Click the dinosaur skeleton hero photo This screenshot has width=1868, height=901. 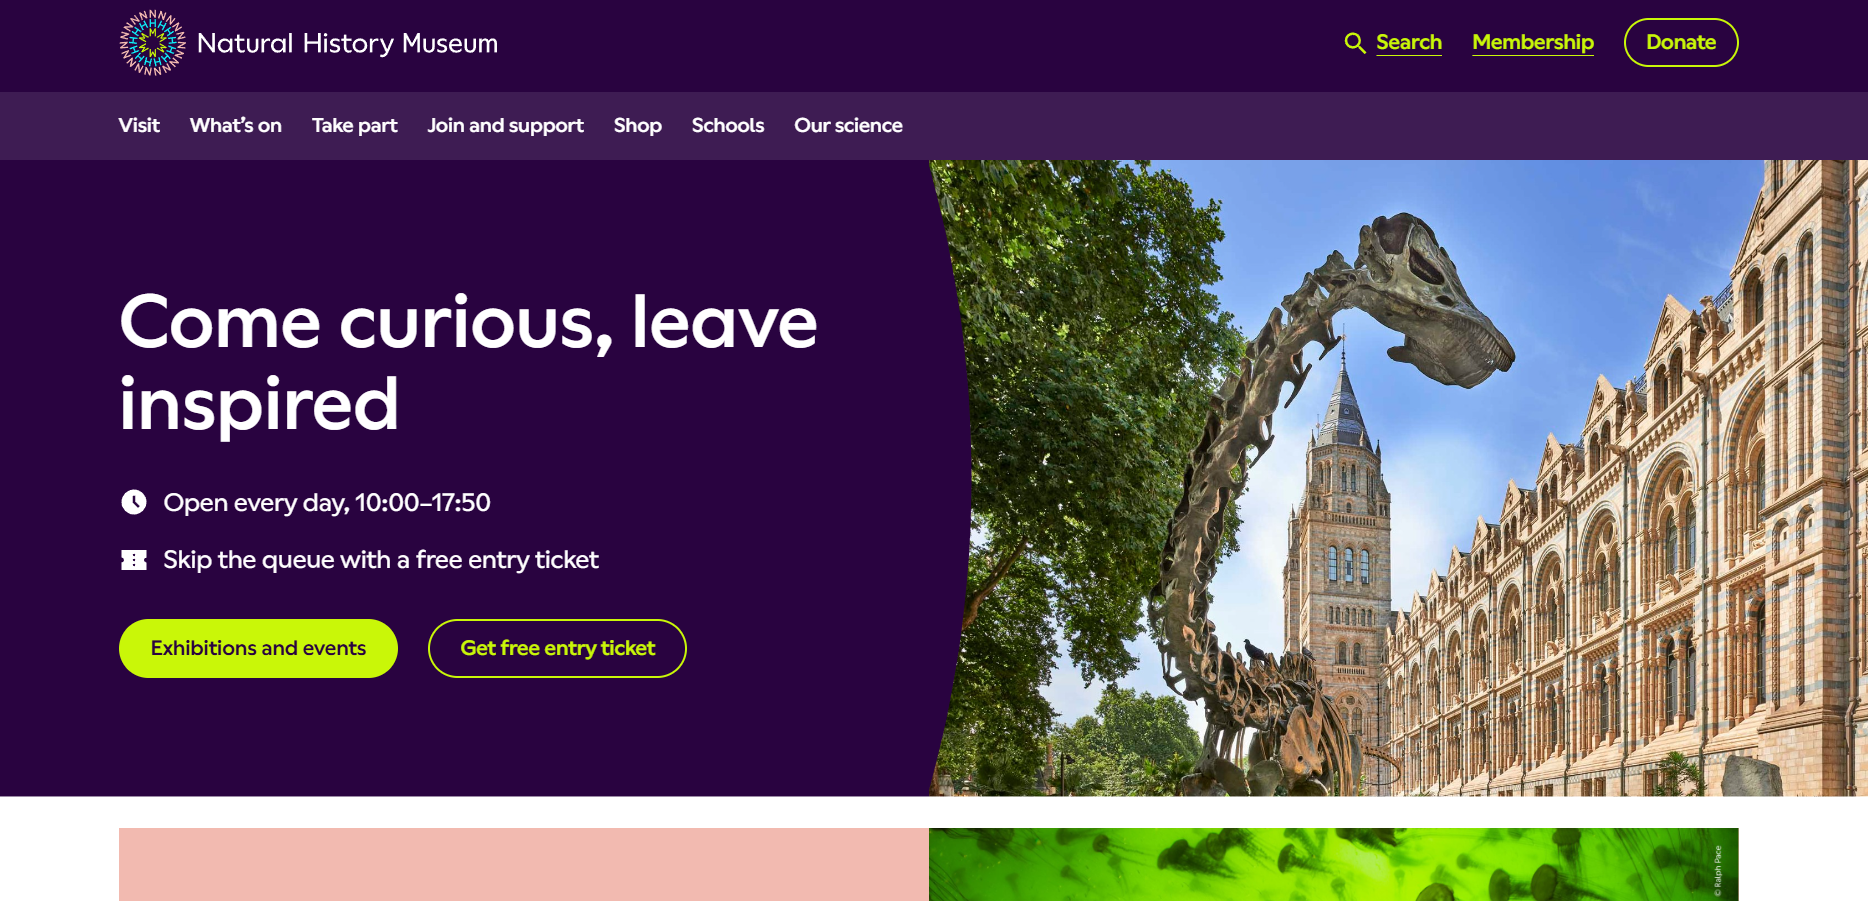coord(1400,478)
